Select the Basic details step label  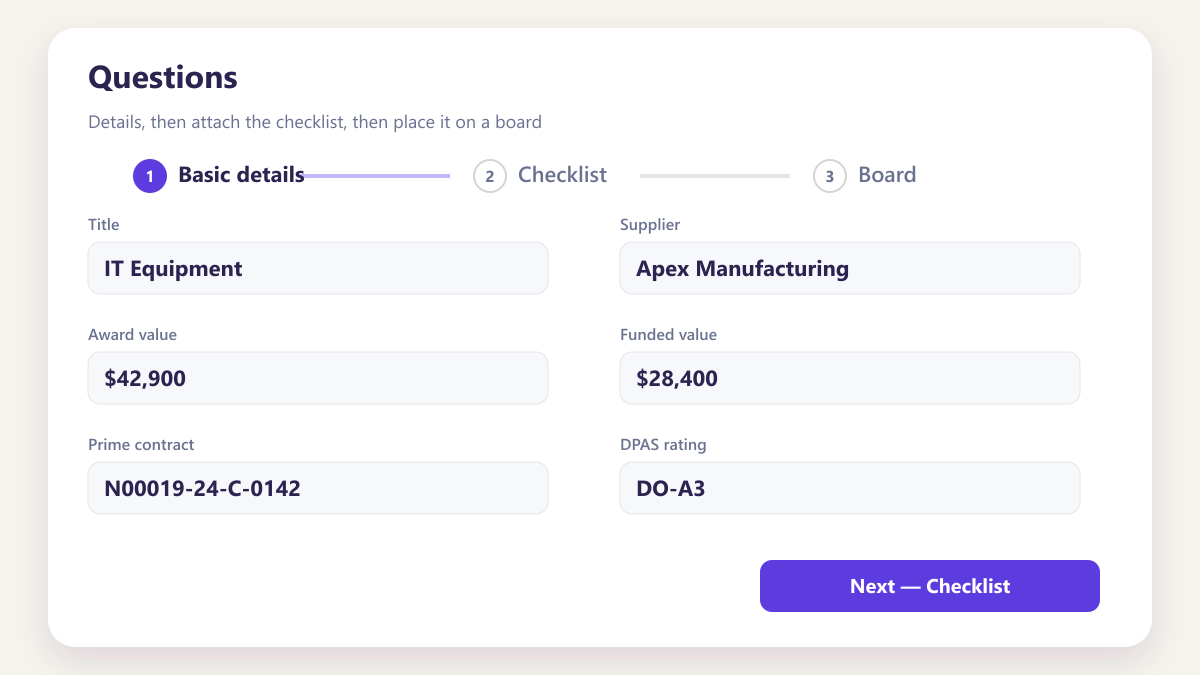pos(241,175)
